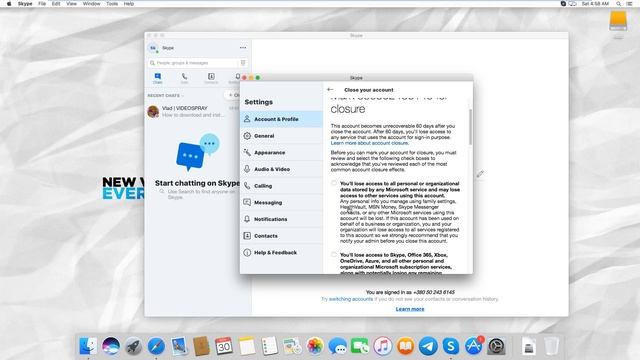Click the 'Learn more' link below sign-in info
Viewport: 640px width, 360px height.
[410, 309]
